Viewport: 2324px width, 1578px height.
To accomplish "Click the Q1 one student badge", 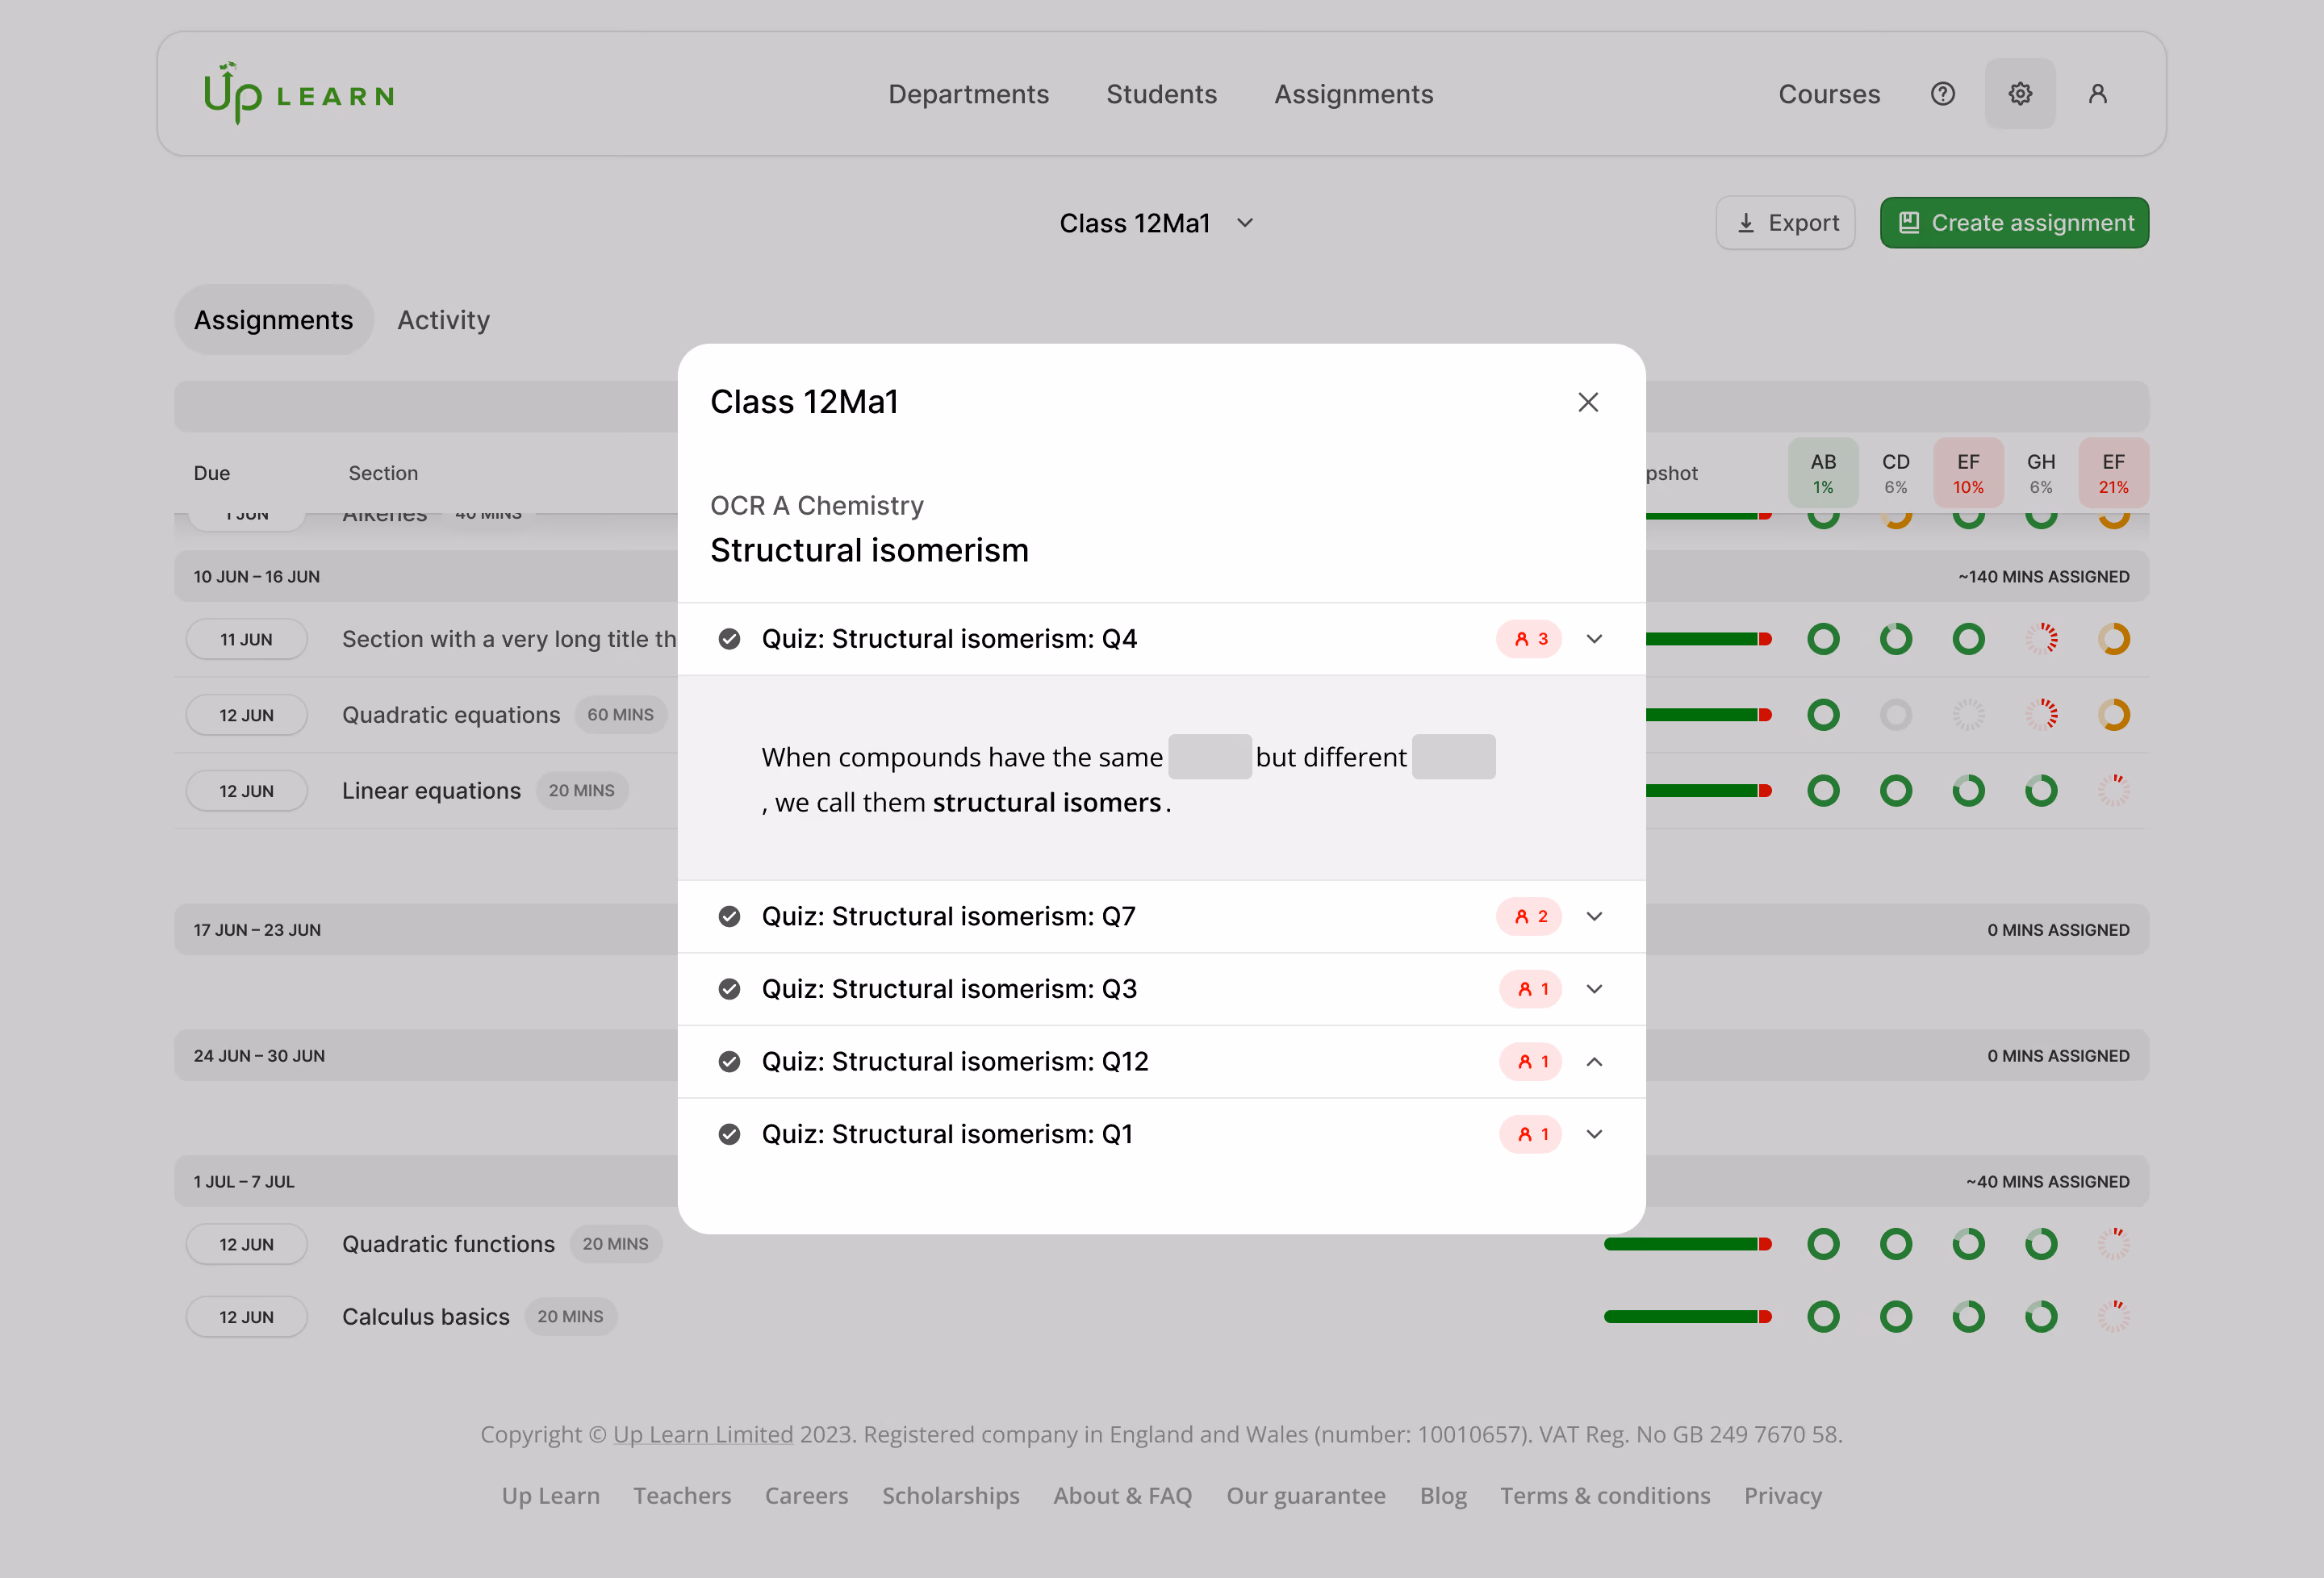I will point(1531,1134).
